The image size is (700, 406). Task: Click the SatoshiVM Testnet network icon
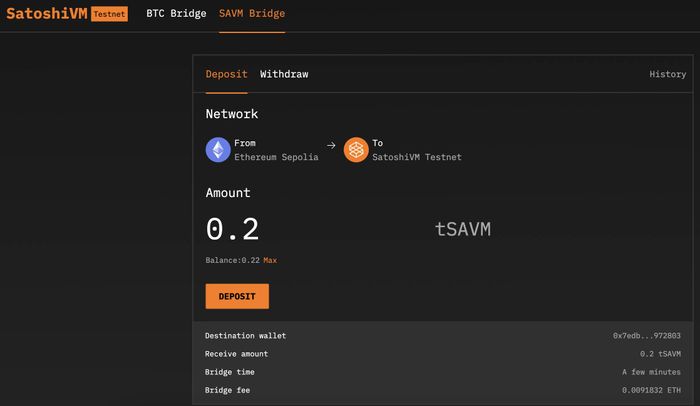(356, 150)
